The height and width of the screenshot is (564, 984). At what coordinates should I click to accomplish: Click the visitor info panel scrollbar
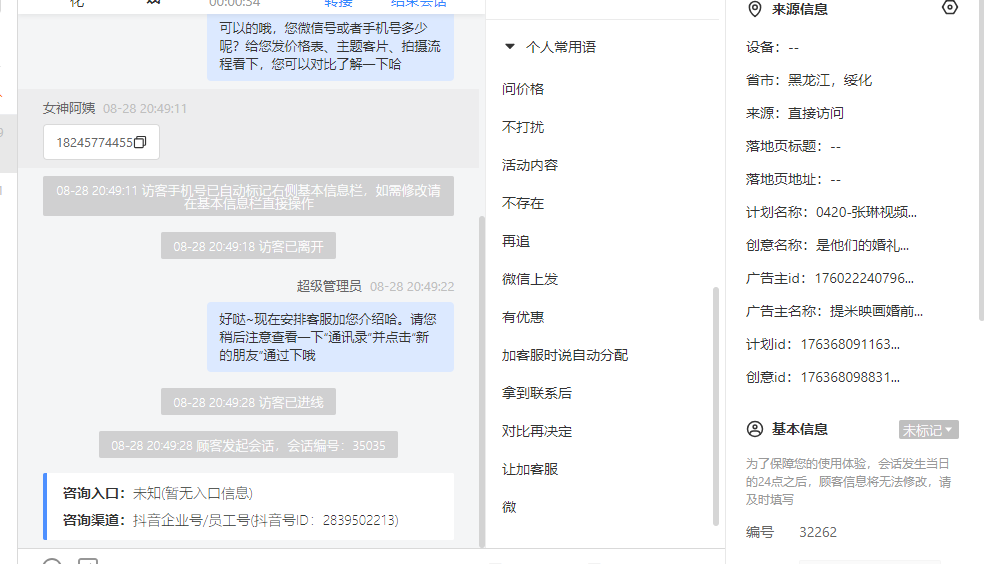tap(981, 160)
